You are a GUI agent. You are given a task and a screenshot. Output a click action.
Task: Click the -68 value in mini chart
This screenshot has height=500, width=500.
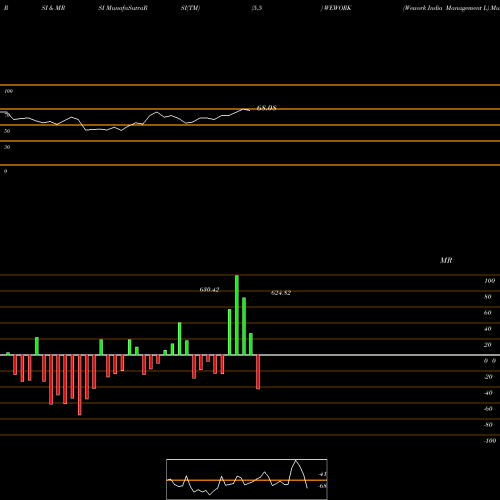(322, 486)
